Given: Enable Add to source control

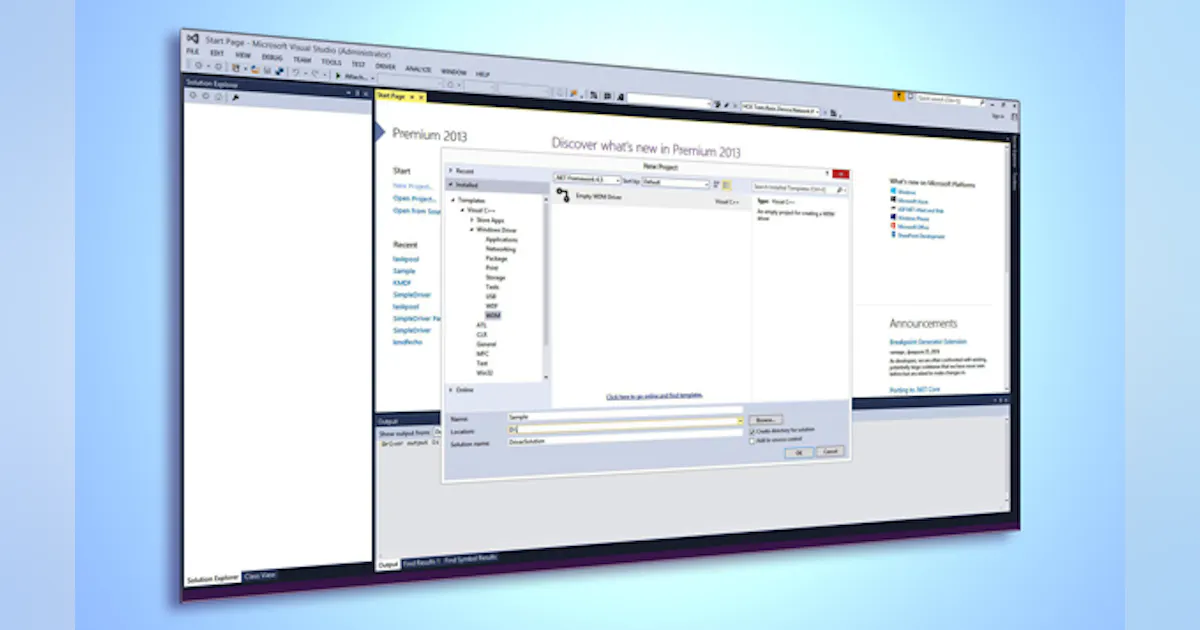Looking at the screenshot, I should (752, 441).
